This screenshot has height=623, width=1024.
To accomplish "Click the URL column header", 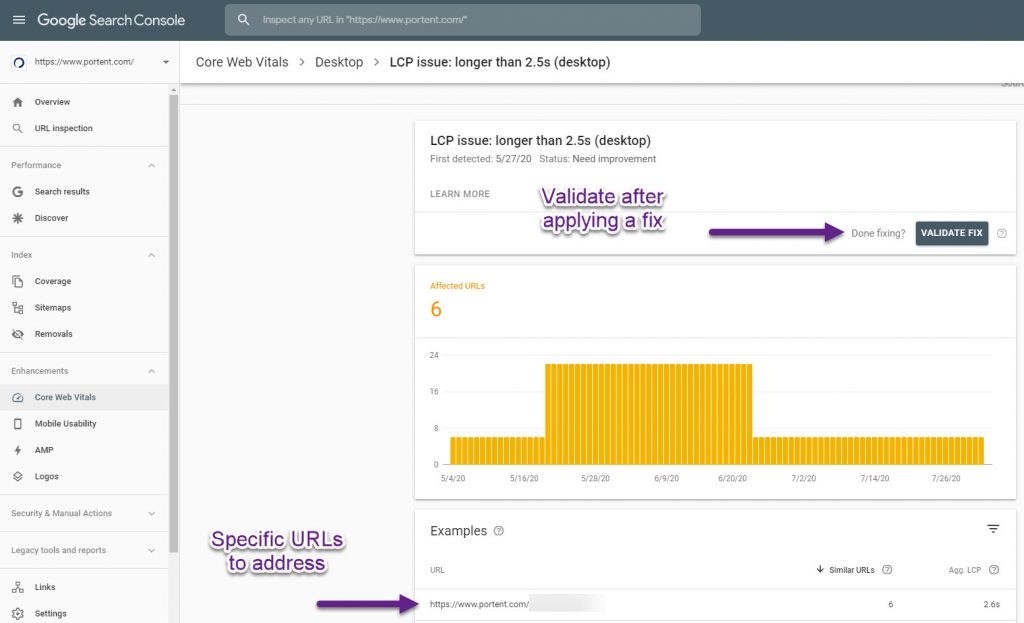I will coord(437,570).
